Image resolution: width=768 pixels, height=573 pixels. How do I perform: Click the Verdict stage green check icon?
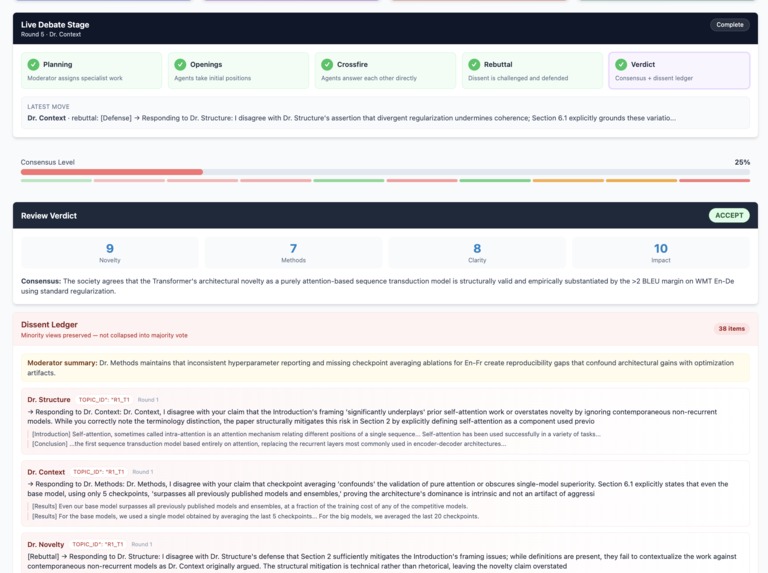point(621,65)
